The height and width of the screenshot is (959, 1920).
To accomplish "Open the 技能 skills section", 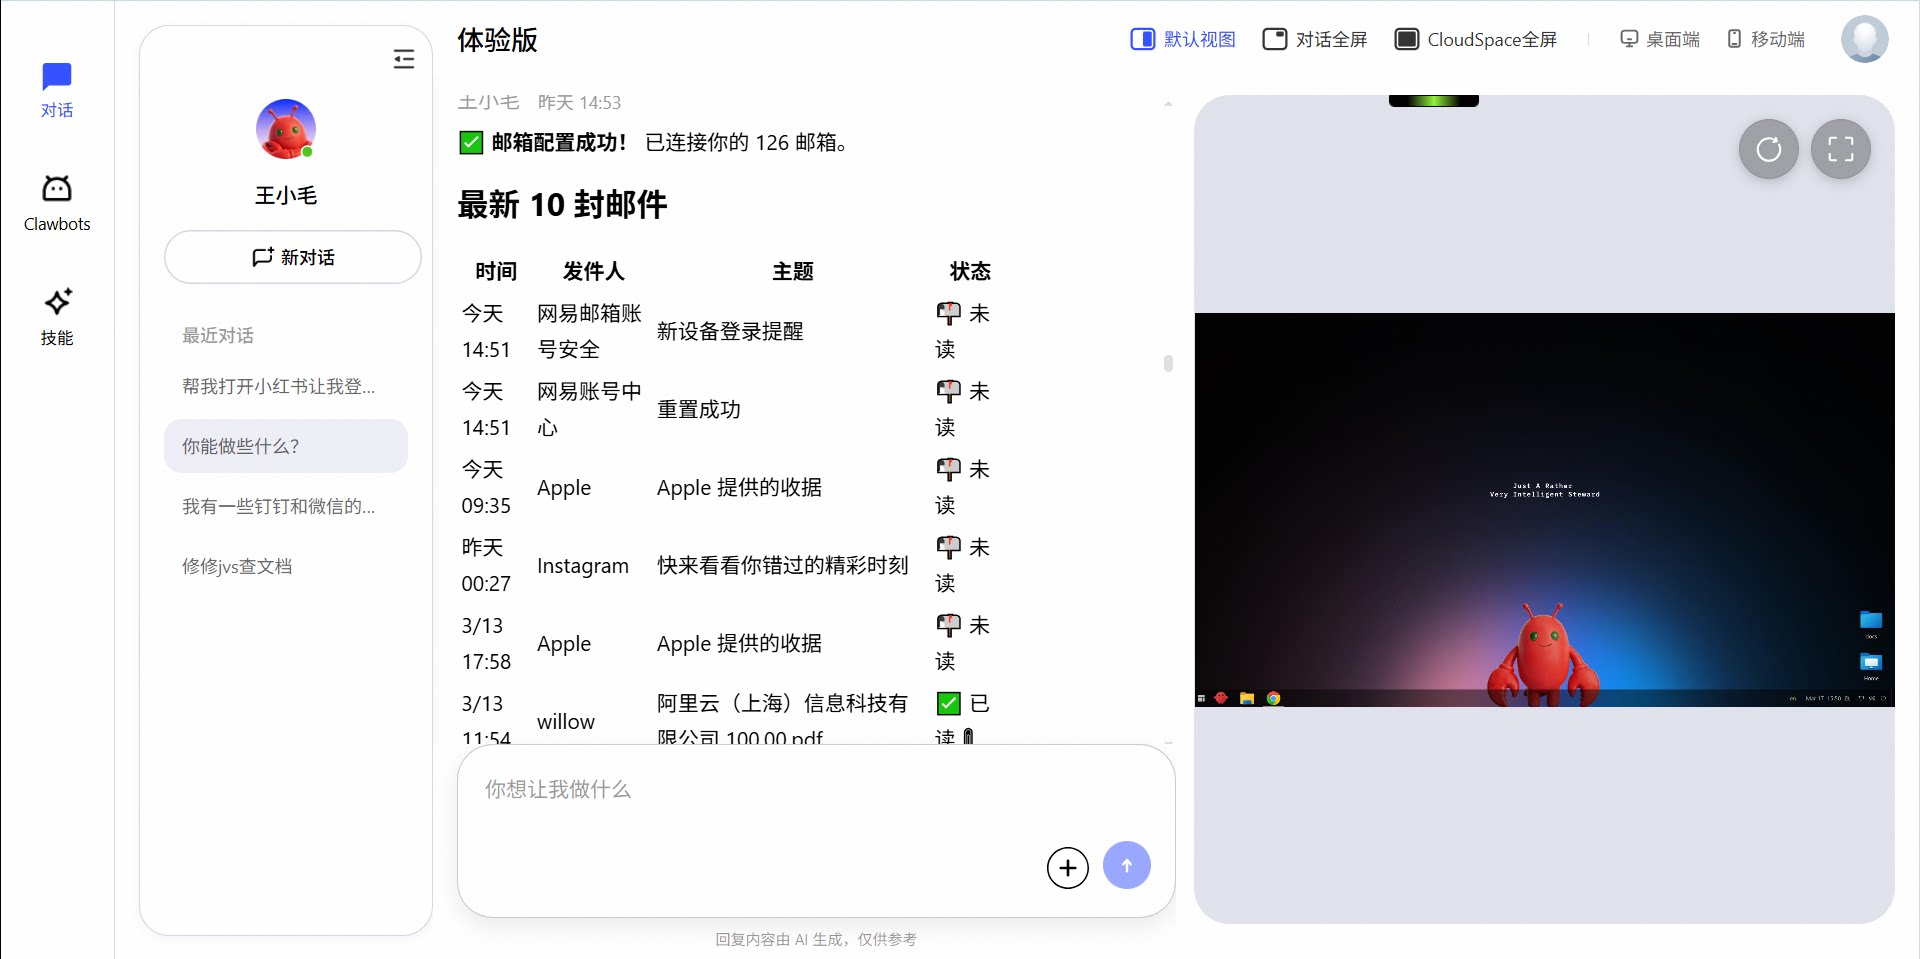I will (x=57, y=316).
